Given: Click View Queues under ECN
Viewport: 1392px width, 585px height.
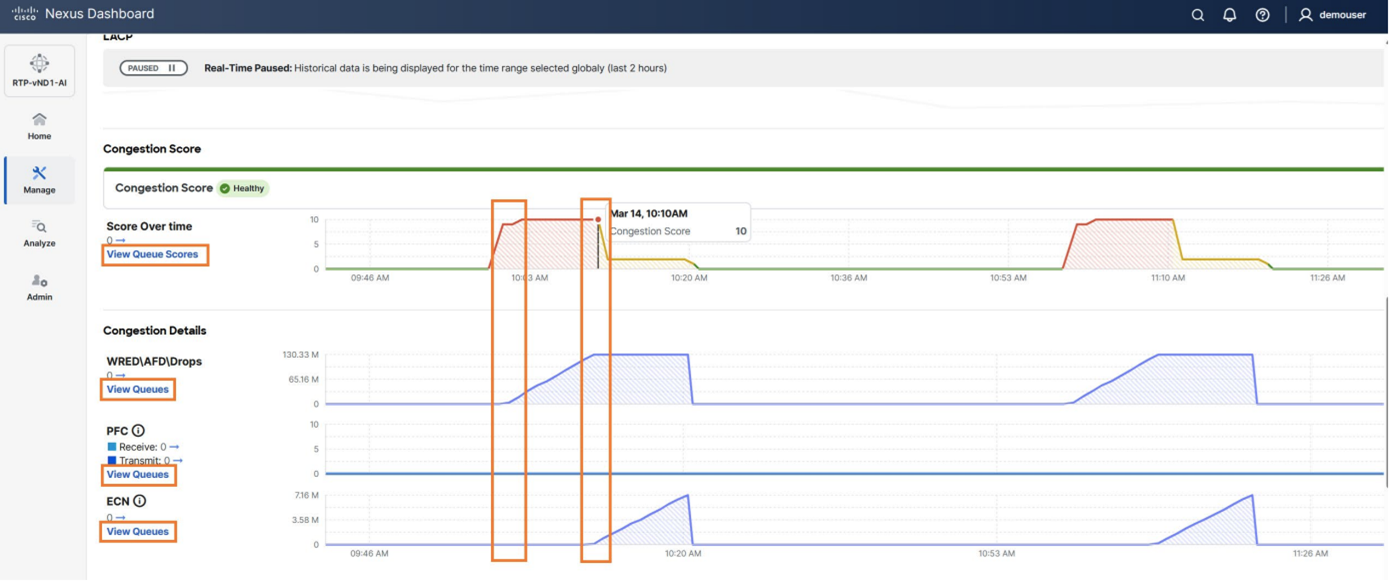Looking at the screenshot, I should (138, 531).
